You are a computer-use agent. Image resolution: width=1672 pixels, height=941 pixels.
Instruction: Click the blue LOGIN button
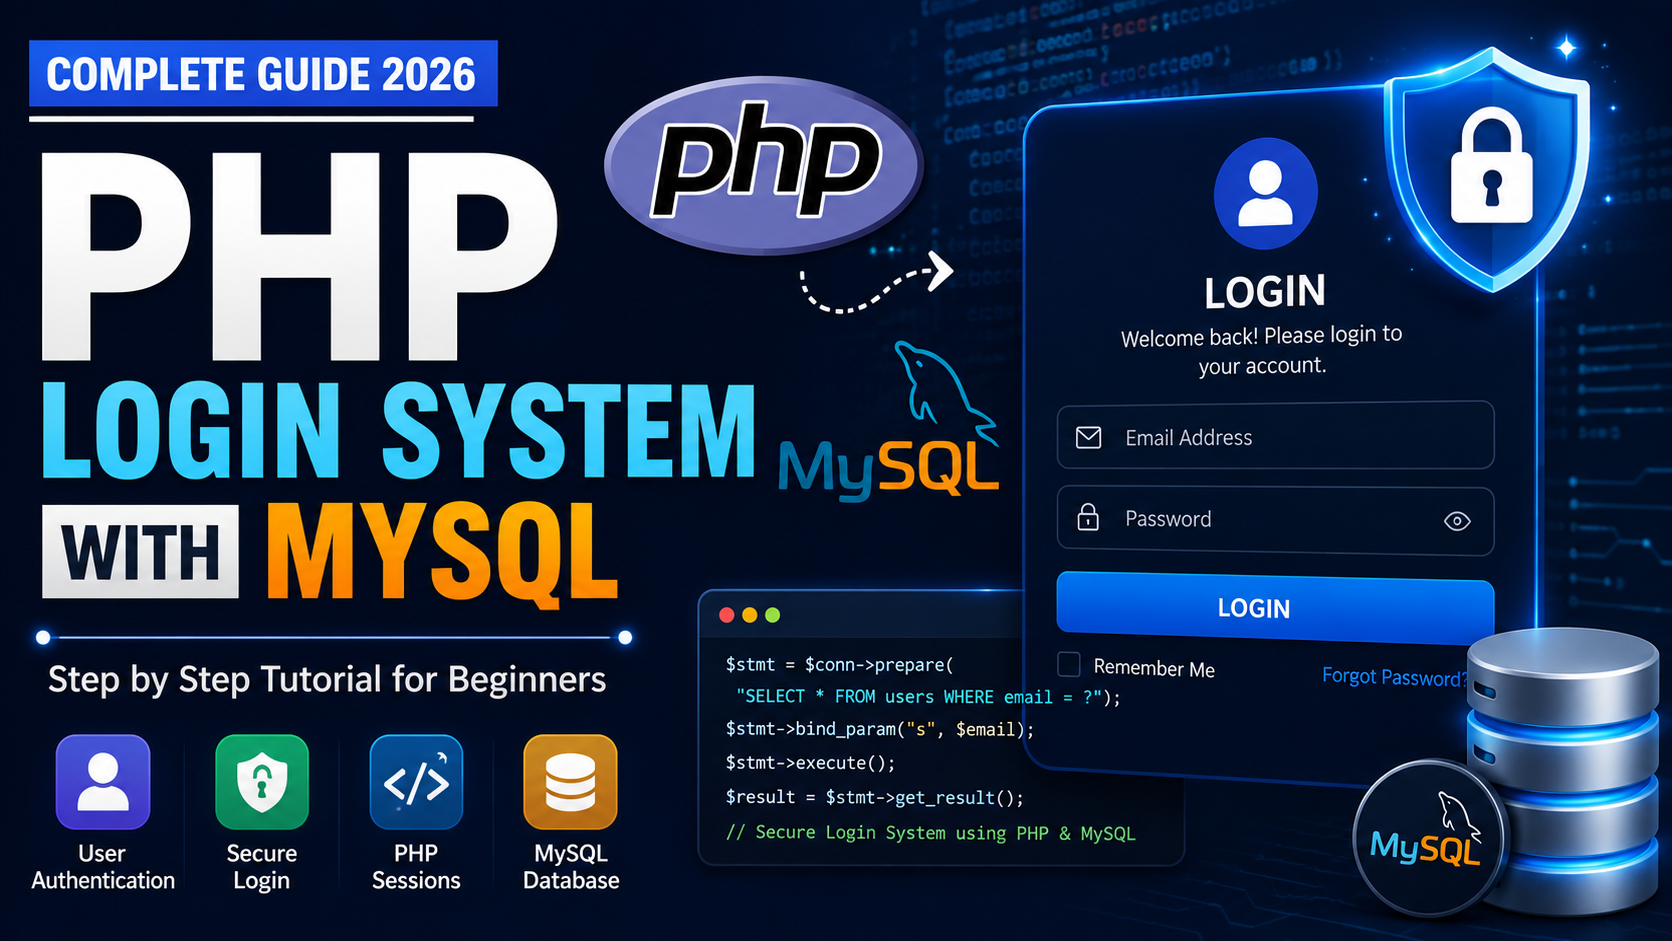(1275, 608)
